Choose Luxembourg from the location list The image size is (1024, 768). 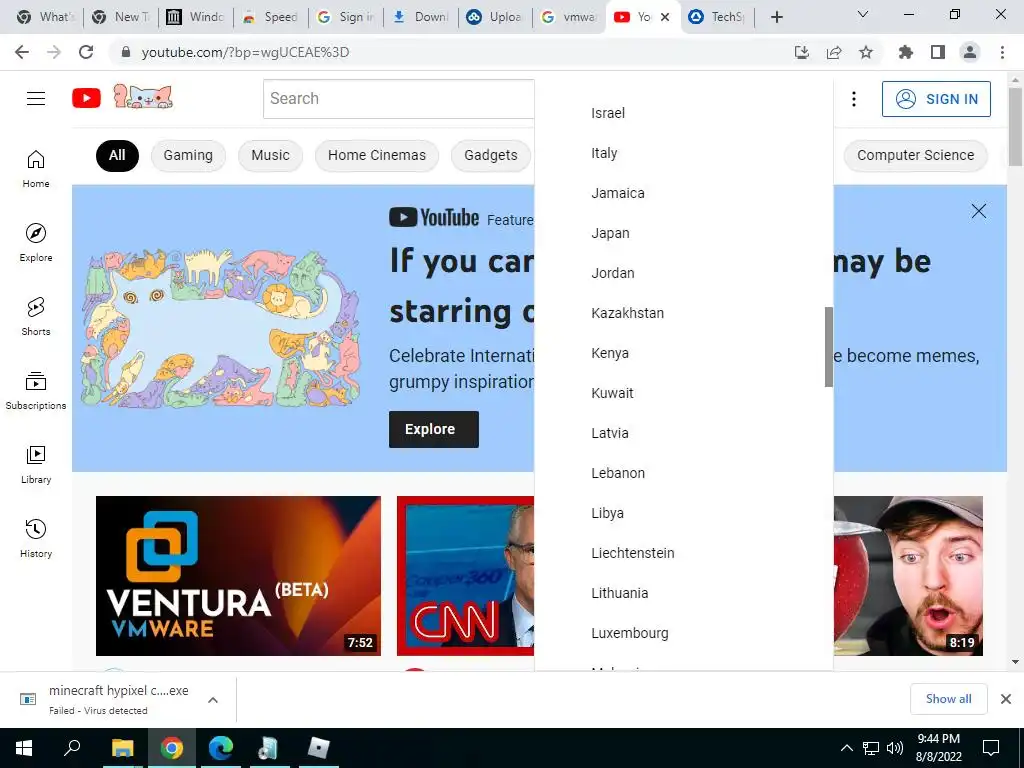684,633
